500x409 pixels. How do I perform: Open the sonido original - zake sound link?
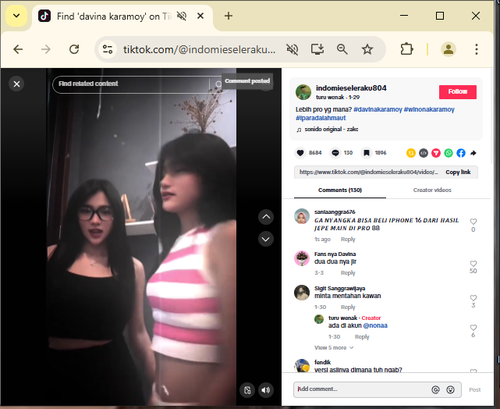click(x=331, y=129)
